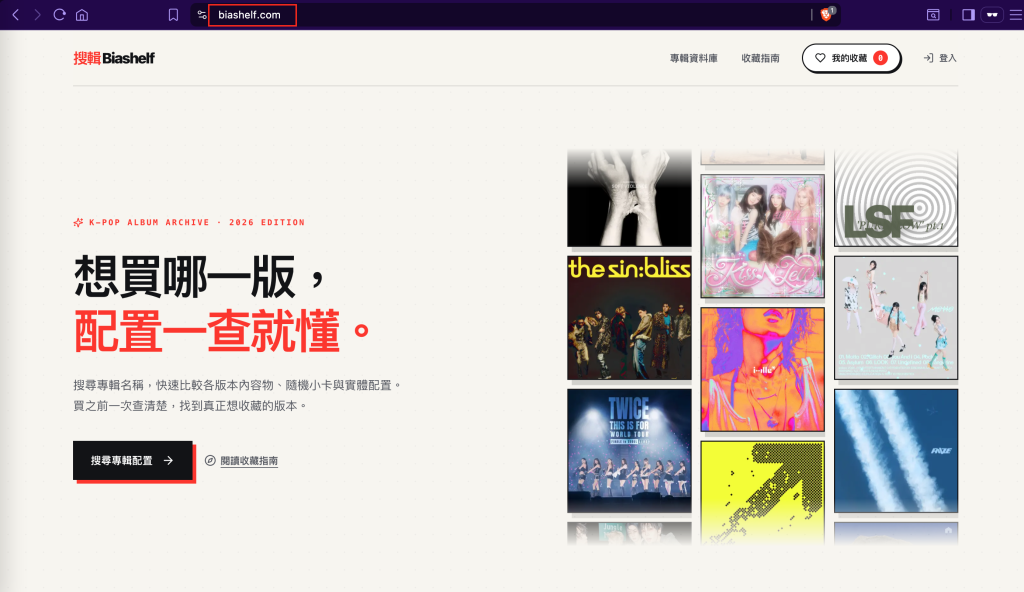Image resolution: width=1024 pixels, height=592 pixels.
Task: Go to homepage via 搜輯 Biashelf logo
Action: [114, 58]
